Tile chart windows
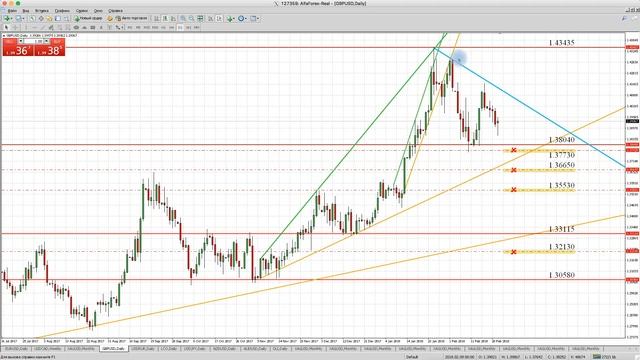Screen dimensions: 640x360 click(x=200, y=18)
